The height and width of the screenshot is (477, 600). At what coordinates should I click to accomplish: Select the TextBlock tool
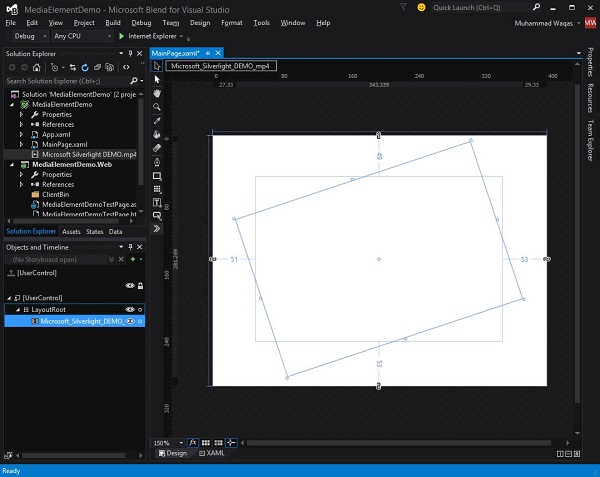tap(157, 202)
